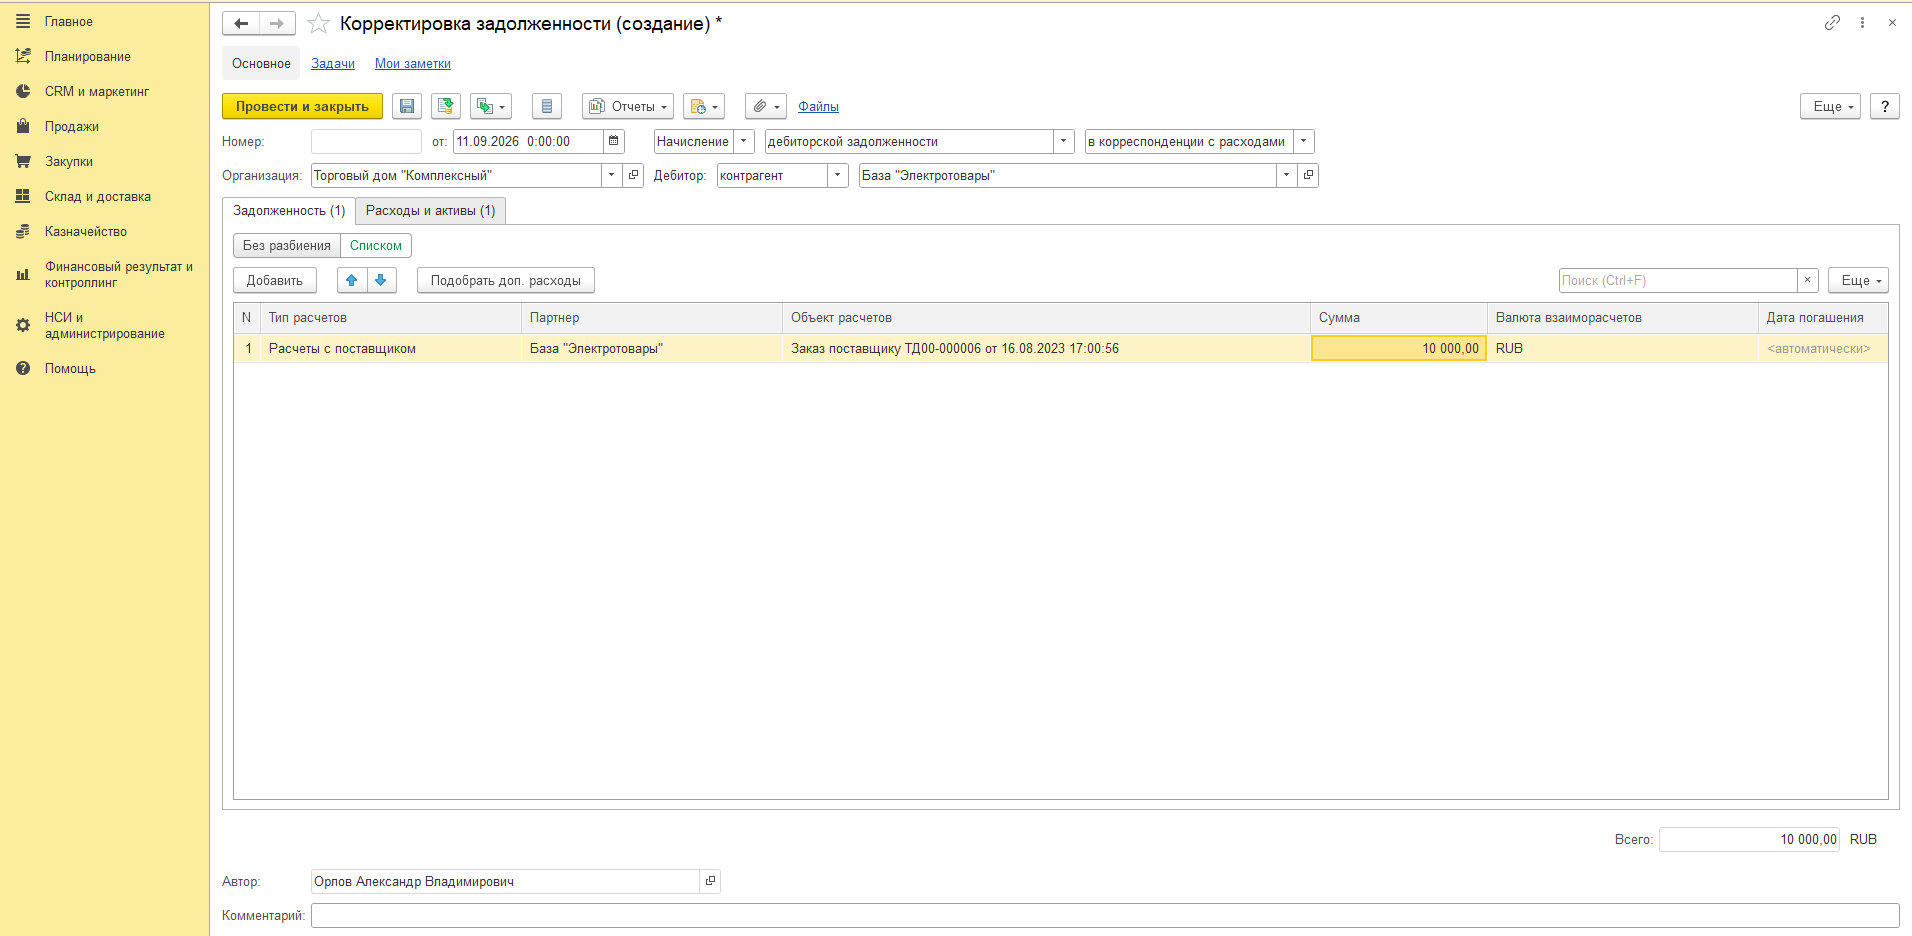The width and height of the screenshot is (1912, 936).
Task: Click the Комментарий input field
Action: point(1105,915)
